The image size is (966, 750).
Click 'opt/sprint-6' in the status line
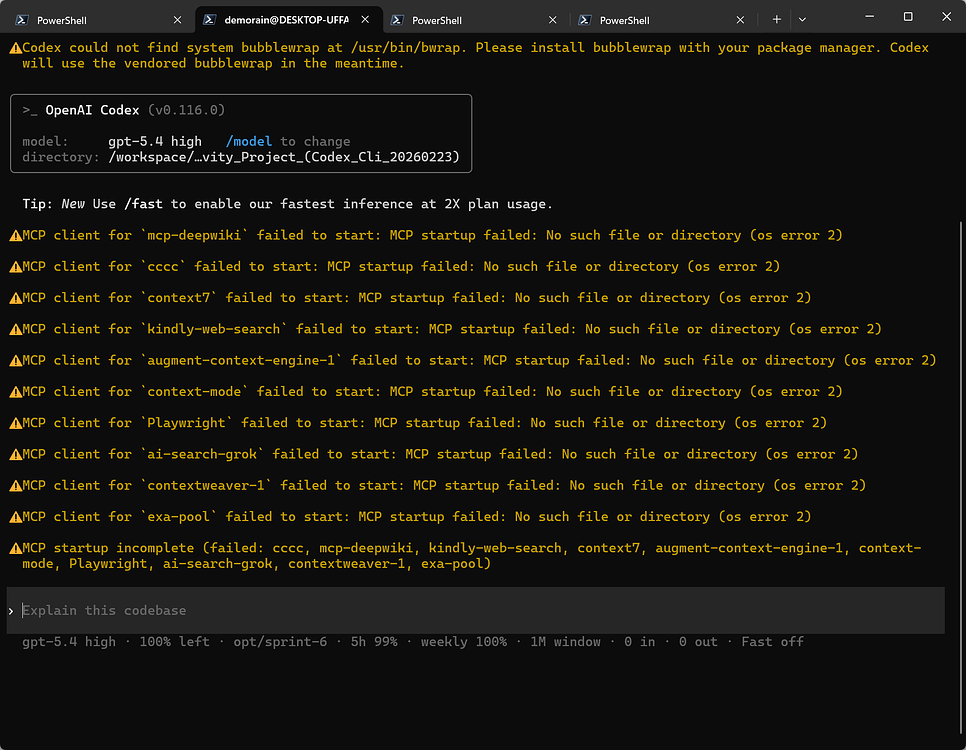(280, 642)
